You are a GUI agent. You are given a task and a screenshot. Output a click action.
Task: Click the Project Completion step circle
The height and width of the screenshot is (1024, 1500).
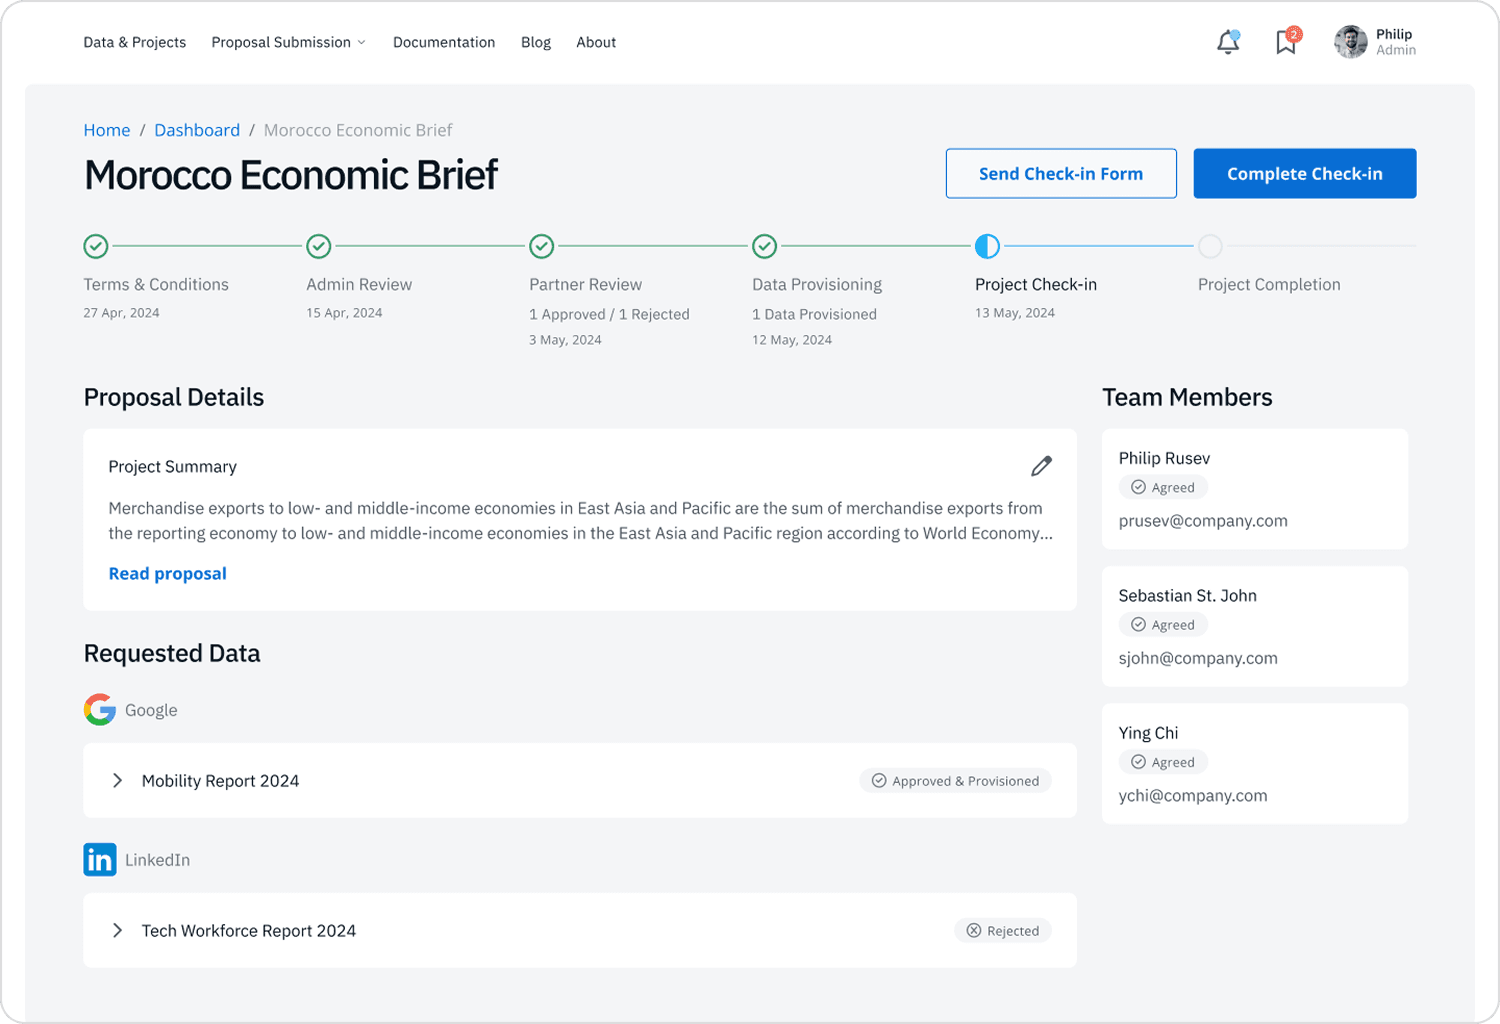click(1210, 246)
